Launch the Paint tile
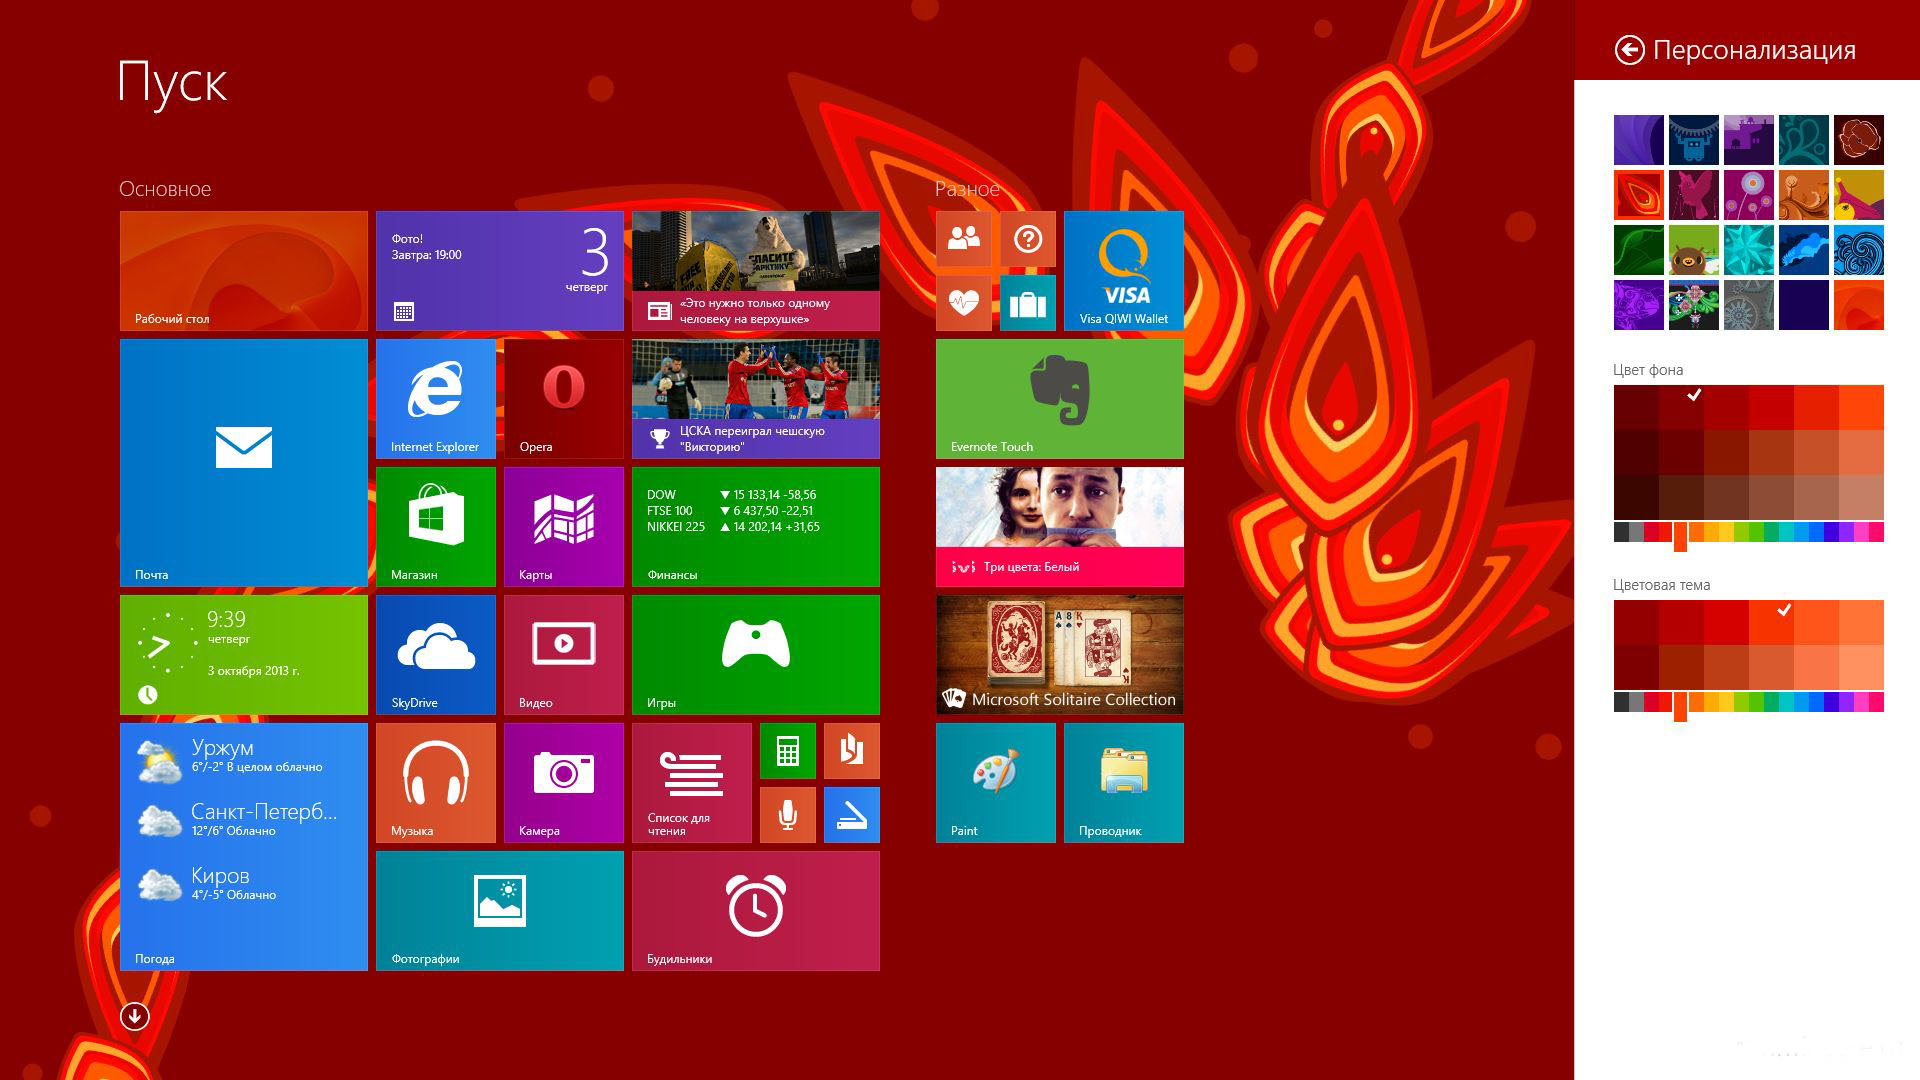The image size is (1920, 1080). 995,782
